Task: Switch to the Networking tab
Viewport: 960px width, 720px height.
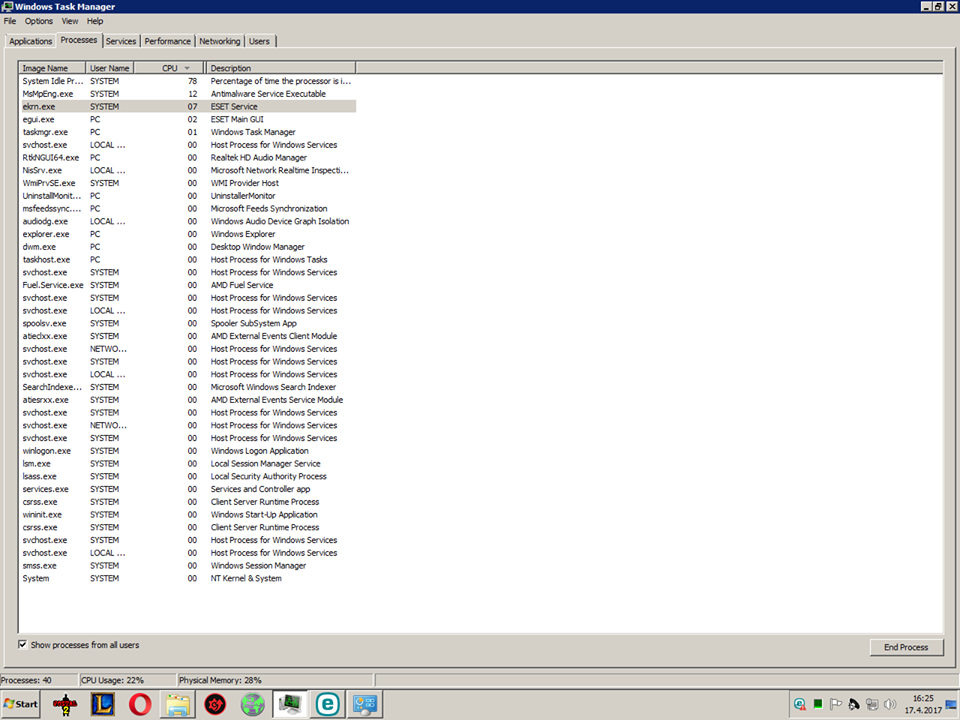Action: 219,41
